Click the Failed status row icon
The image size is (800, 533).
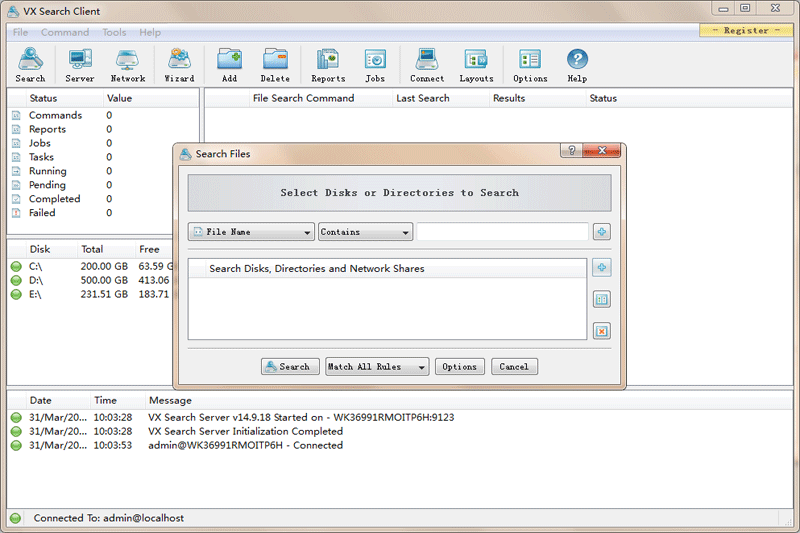point(16,213)
